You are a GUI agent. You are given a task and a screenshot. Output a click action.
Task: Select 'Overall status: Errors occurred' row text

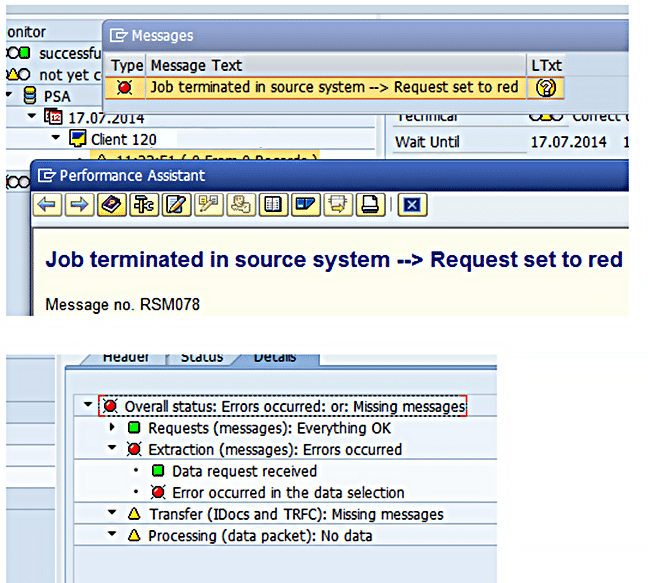point(295,407)
